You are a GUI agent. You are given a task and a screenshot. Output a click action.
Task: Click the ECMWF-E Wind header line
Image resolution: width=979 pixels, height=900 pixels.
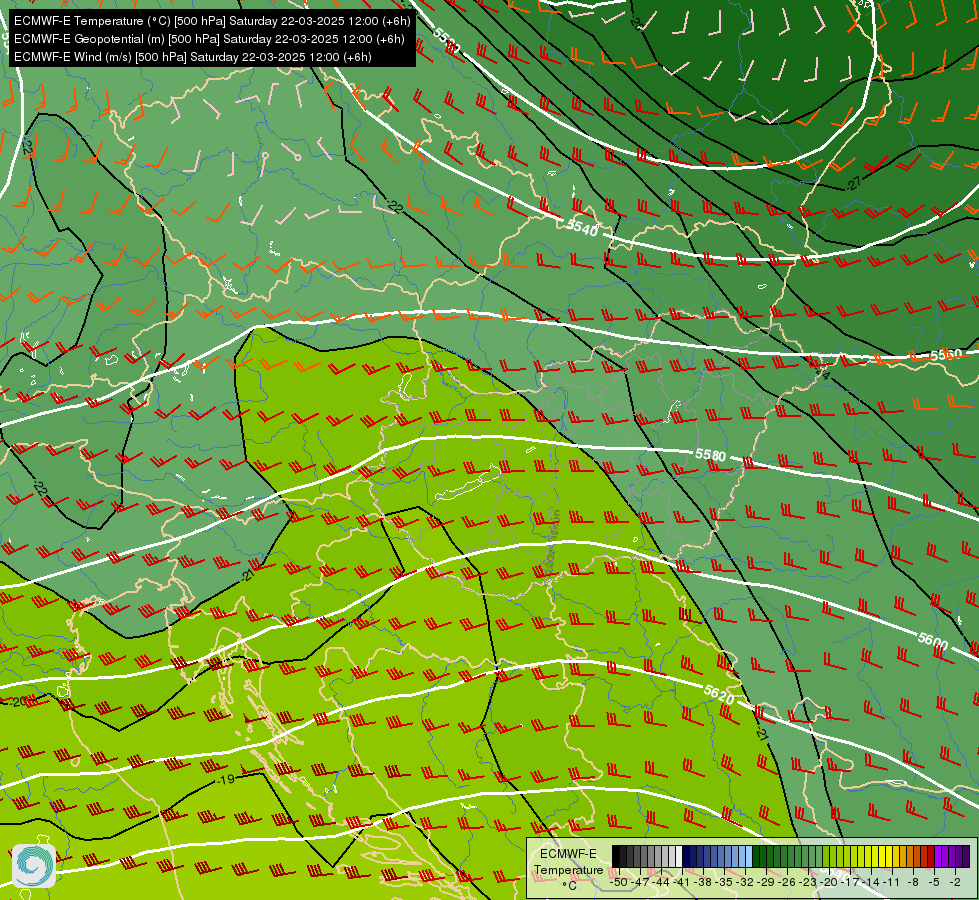pos(193,57)
